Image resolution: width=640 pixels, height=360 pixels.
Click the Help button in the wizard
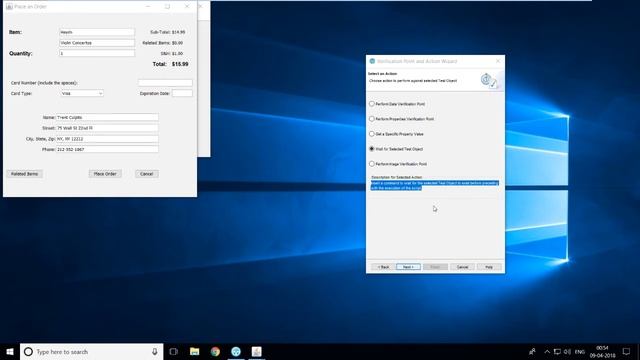click(489, 267)
